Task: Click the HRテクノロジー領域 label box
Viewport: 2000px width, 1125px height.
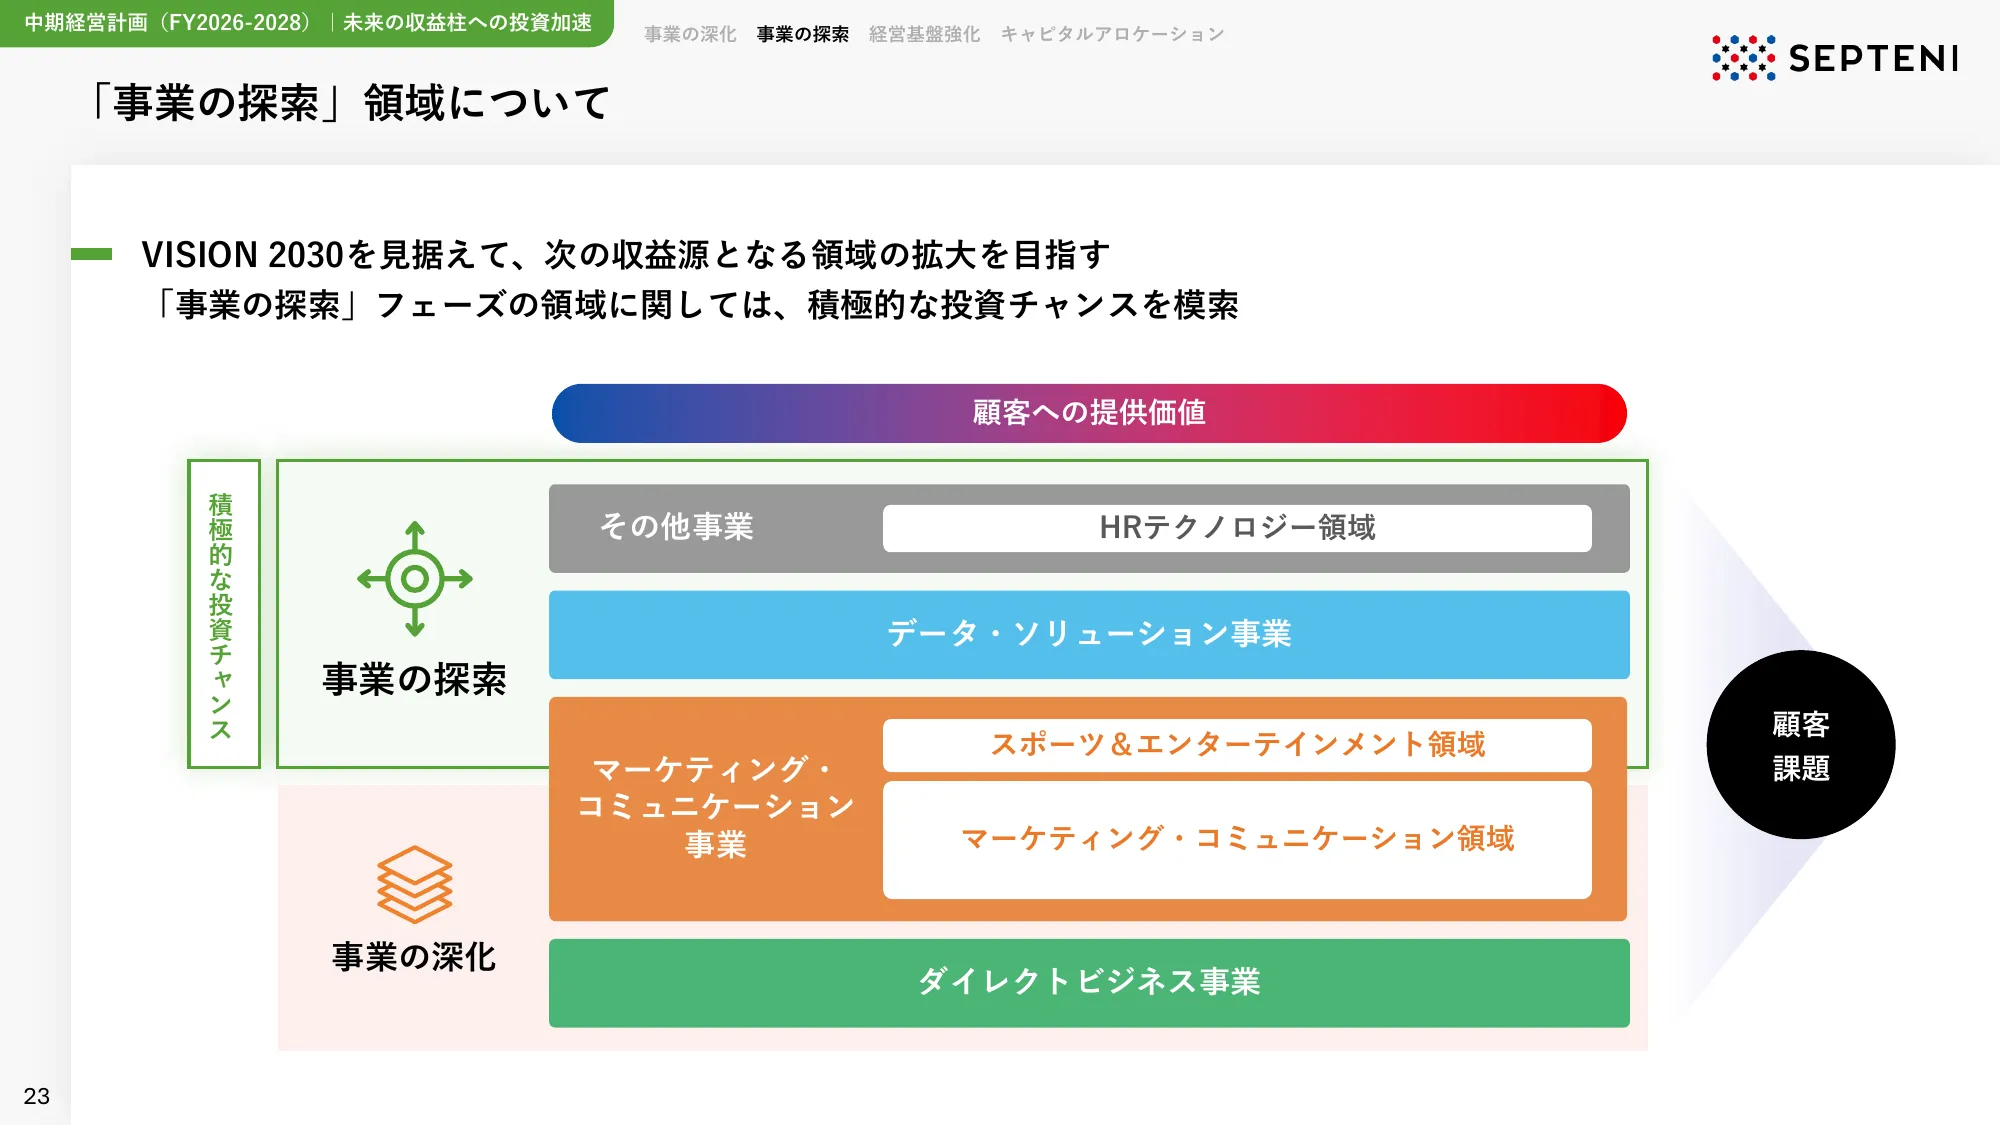Action: click(x=1237, y=528)
